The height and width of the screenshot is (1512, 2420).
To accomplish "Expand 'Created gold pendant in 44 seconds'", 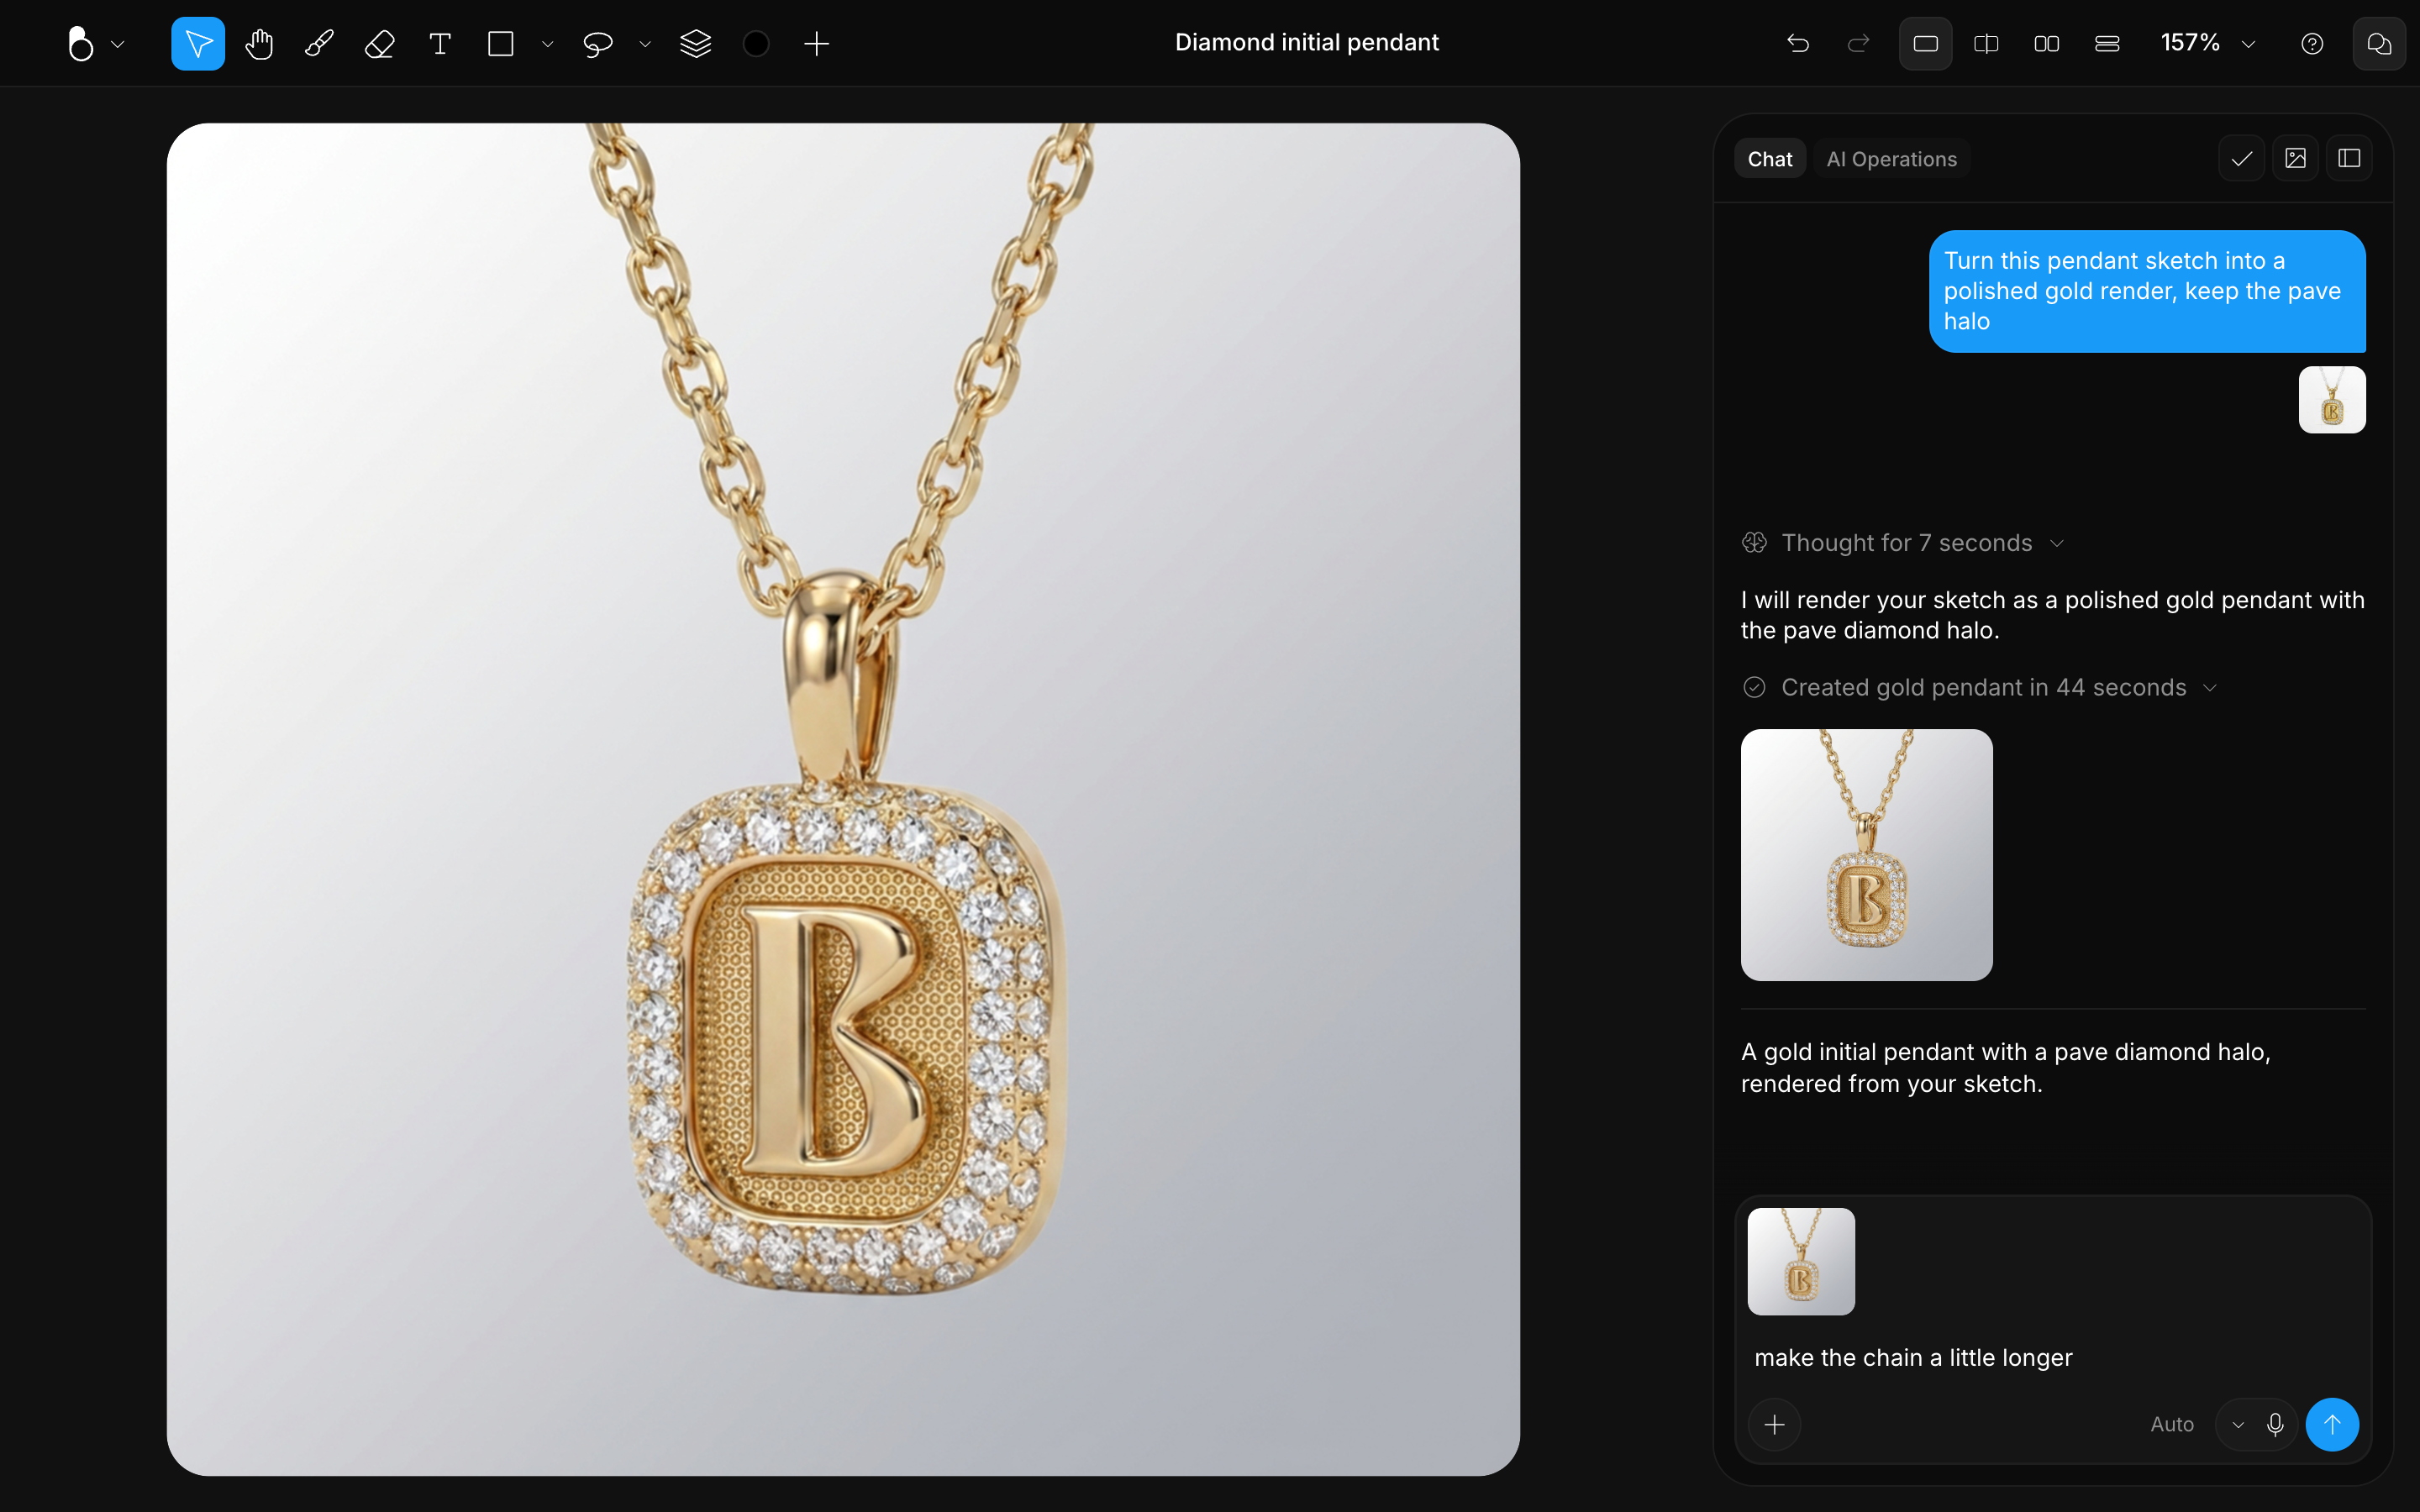I will coord(1980,687).
